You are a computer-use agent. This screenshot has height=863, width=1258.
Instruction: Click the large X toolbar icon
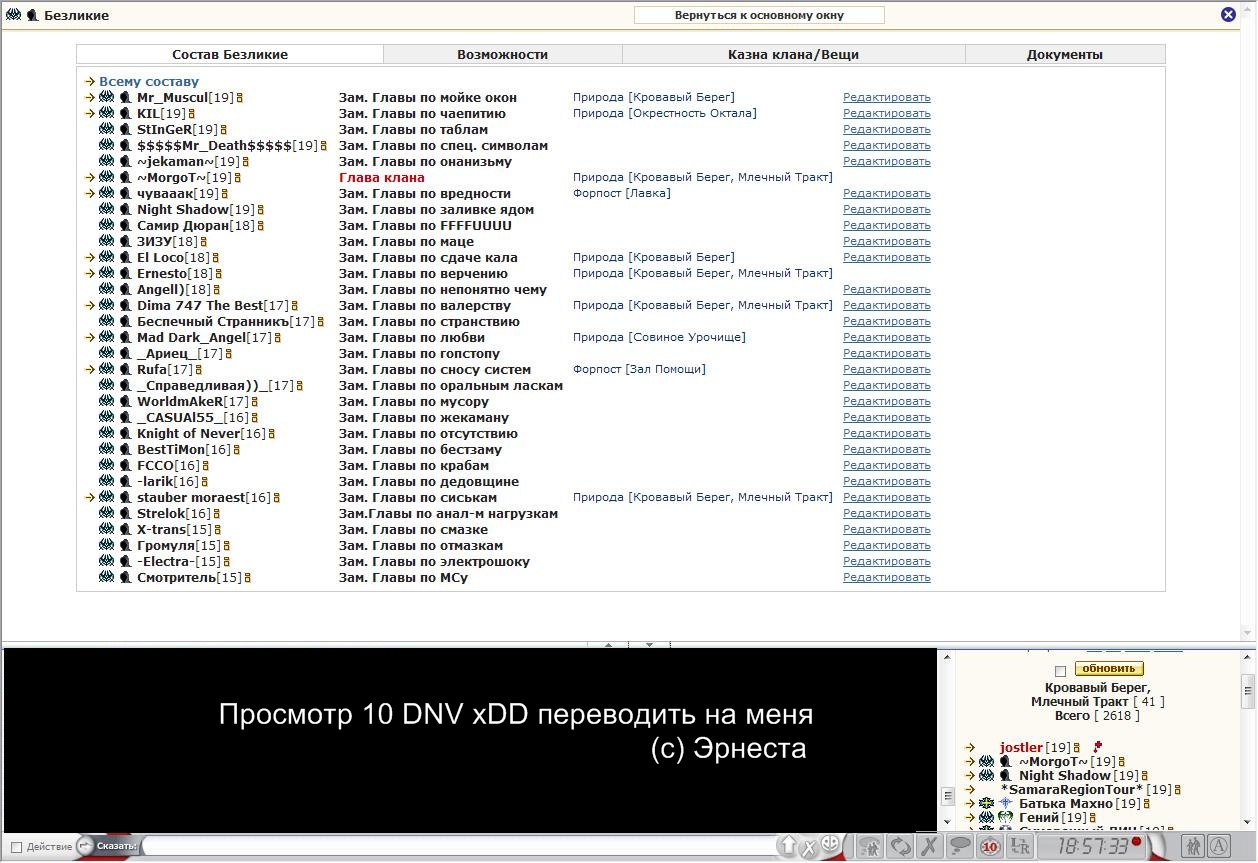point(929,846)
